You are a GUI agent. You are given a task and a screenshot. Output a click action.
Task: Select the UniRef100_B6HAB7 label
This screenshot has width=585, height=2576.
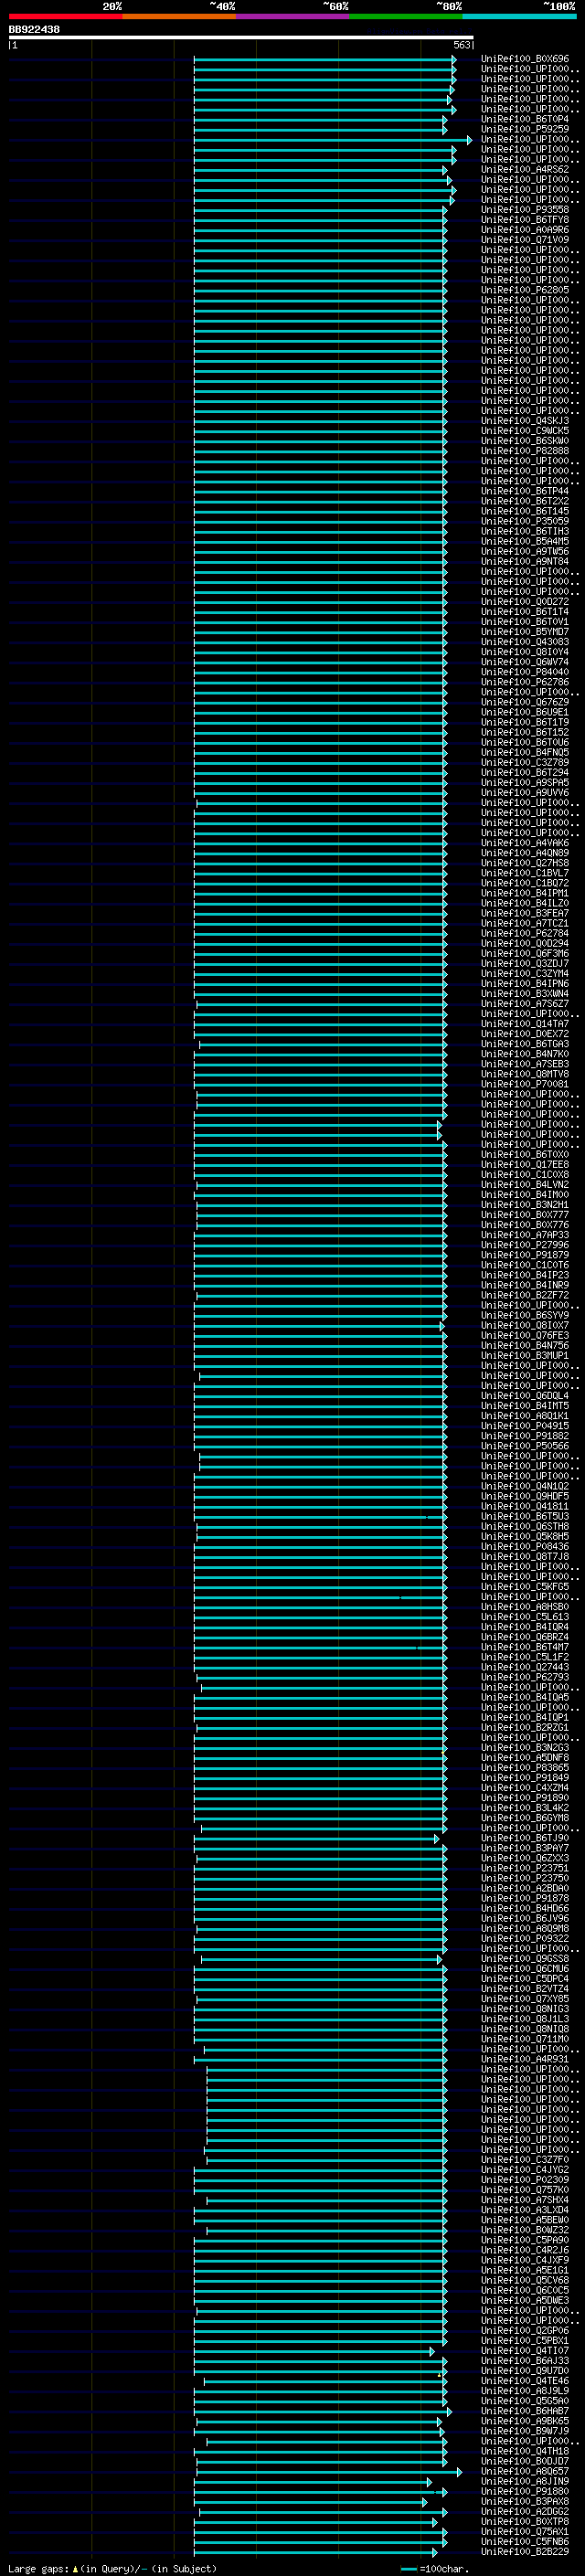click(524, 2411)
